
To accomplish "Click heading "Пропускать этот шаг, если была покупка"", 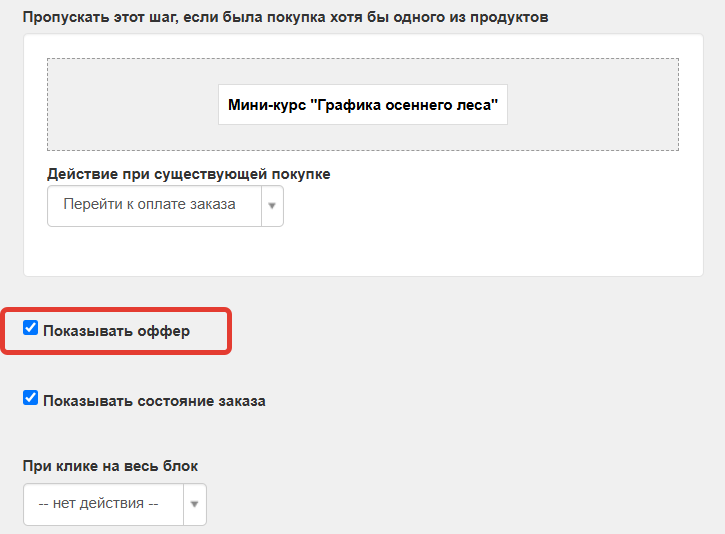I will pos(175,17).
